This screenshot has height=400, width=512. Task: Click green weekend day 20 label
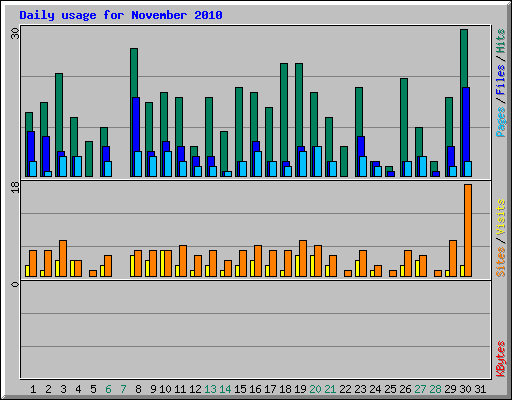pos(315,389)
